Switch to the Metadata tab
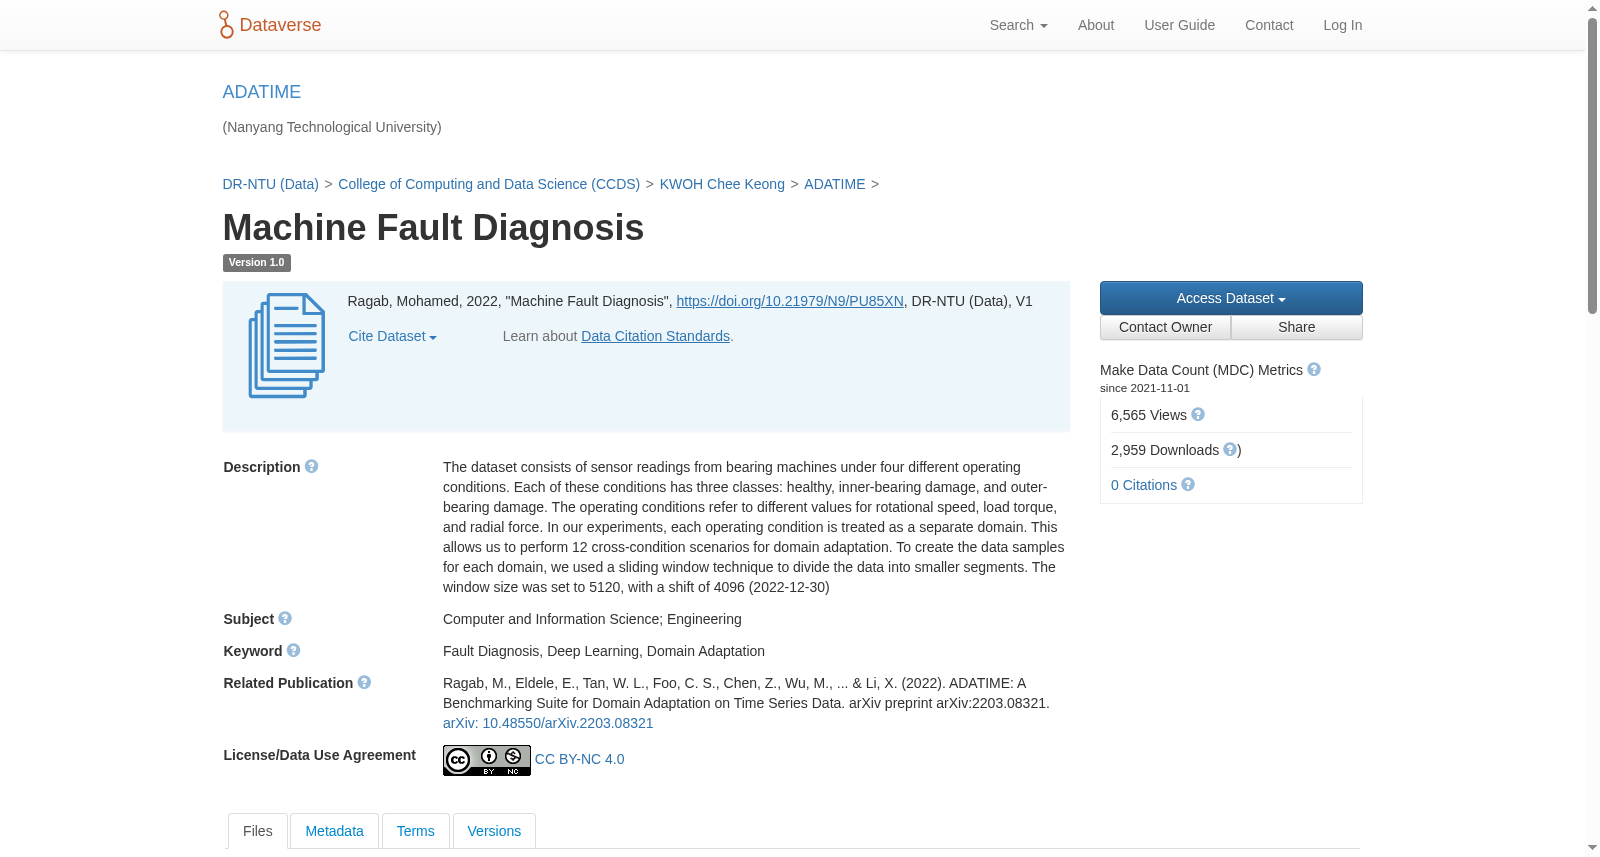The image size is (1600, 857). pyautogui.click(x=335, y=831)
